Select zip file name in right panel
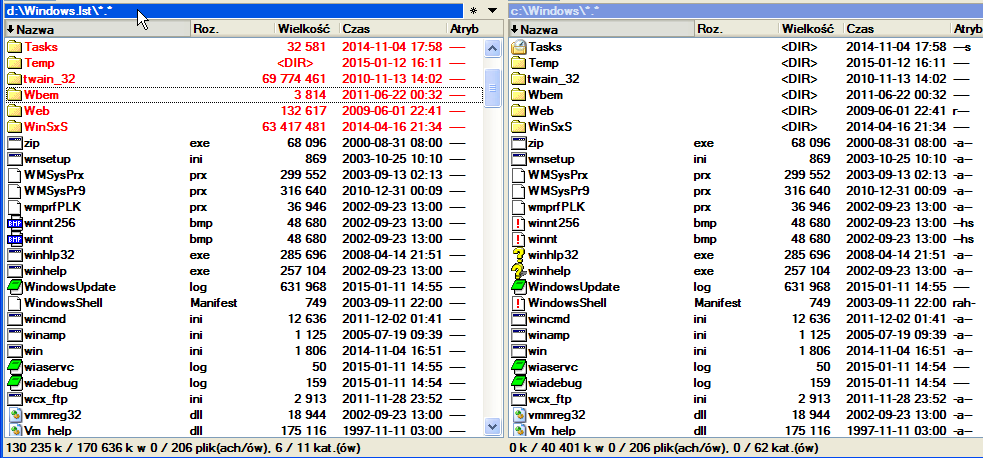 pos(535,143)
